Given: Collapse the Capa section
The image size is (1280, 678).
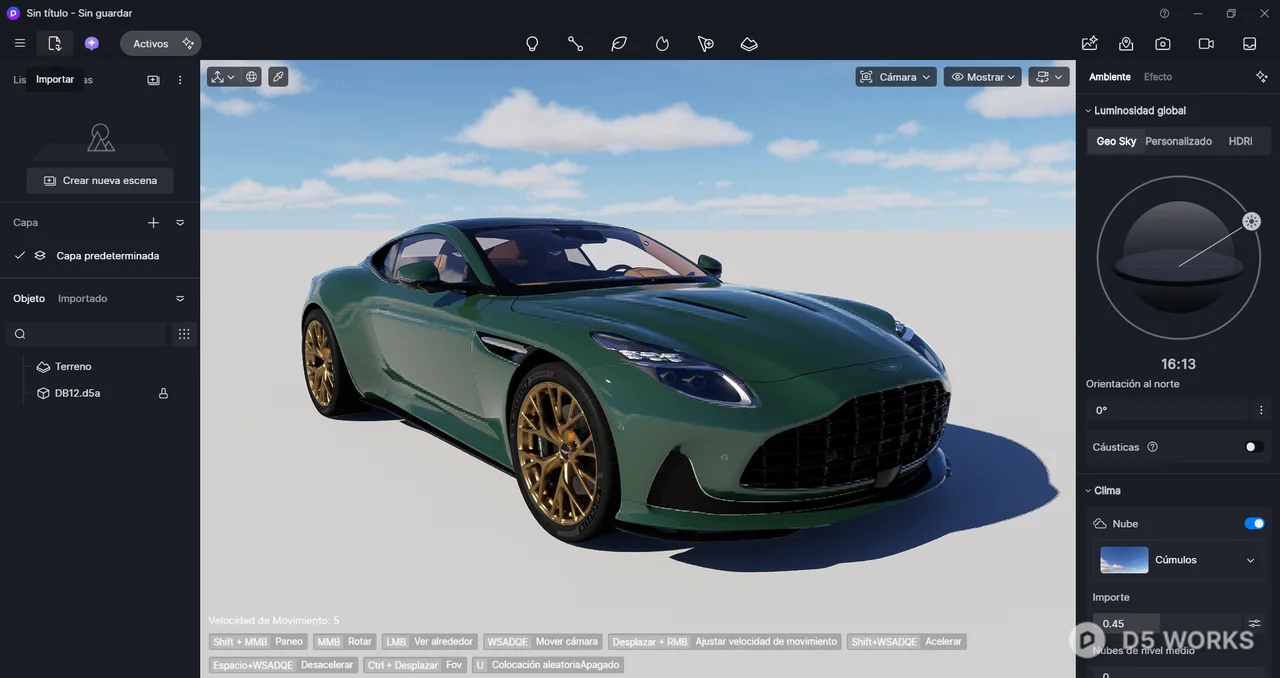Looking at the screenshot, I should (180, 223).
